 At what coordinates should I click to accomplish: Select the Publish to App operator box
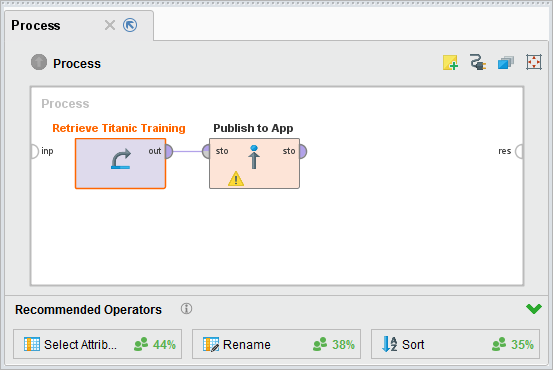[x=254, y=164]
